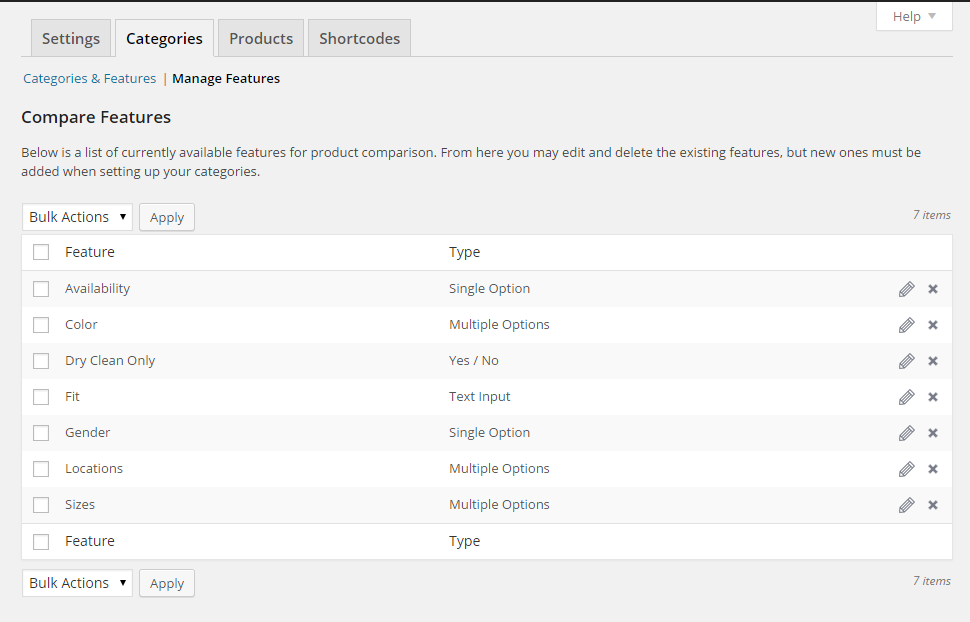
Task: Tick the checkbox next to Availability
Action: click(x=41, y=289)
